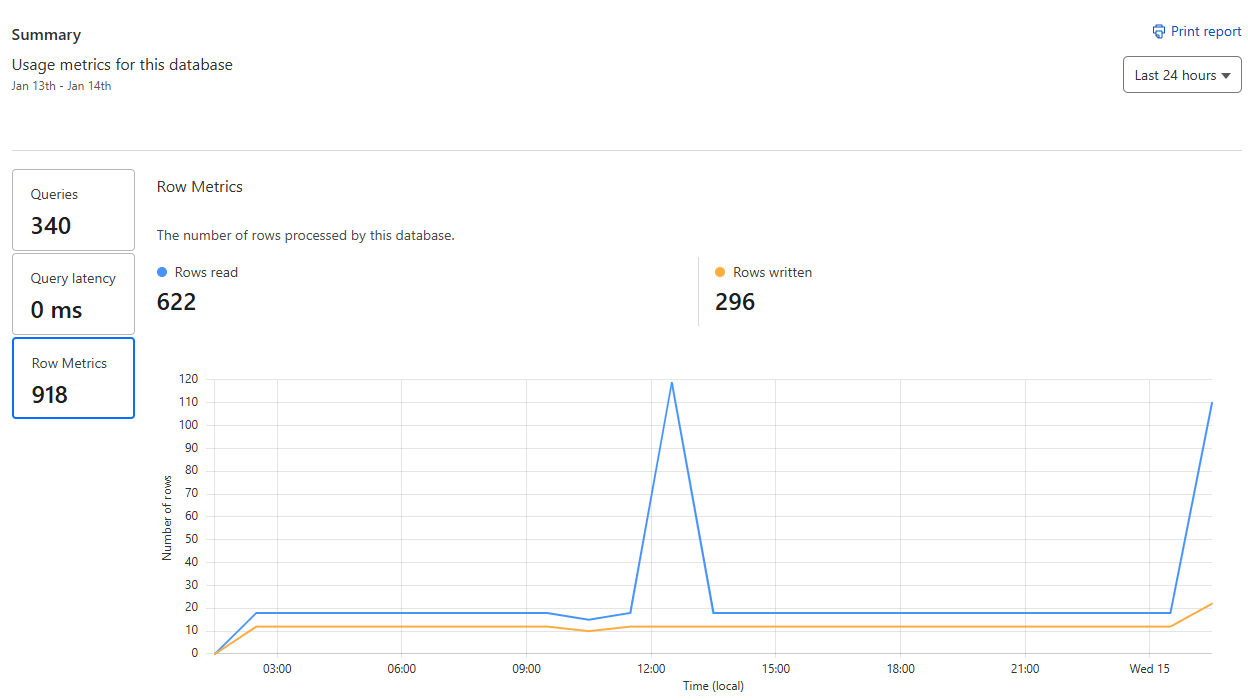Image resolution: width=1248 pixels, height=700 pixels.
Task: Click the Rows written value 296
Action: click(x=735, y=302)
